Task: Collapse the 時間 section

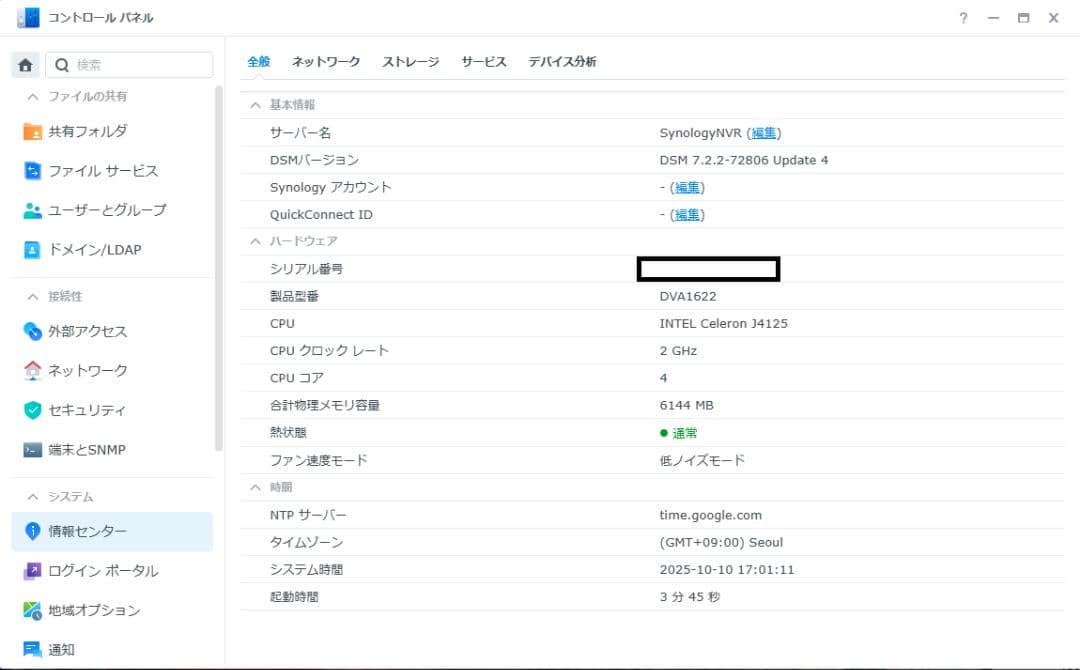Action: click(x=256, y=487)
